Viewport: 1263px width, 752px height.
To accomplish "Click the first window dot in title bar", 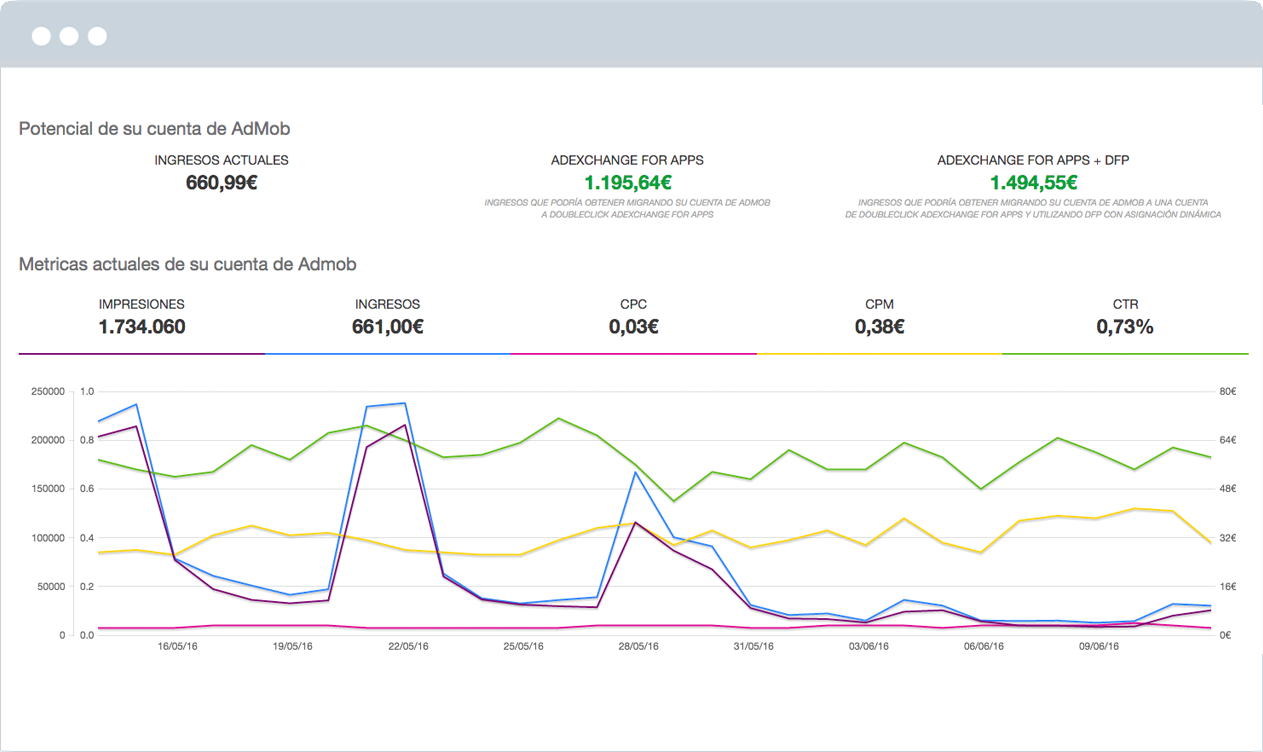I will 41,35.
